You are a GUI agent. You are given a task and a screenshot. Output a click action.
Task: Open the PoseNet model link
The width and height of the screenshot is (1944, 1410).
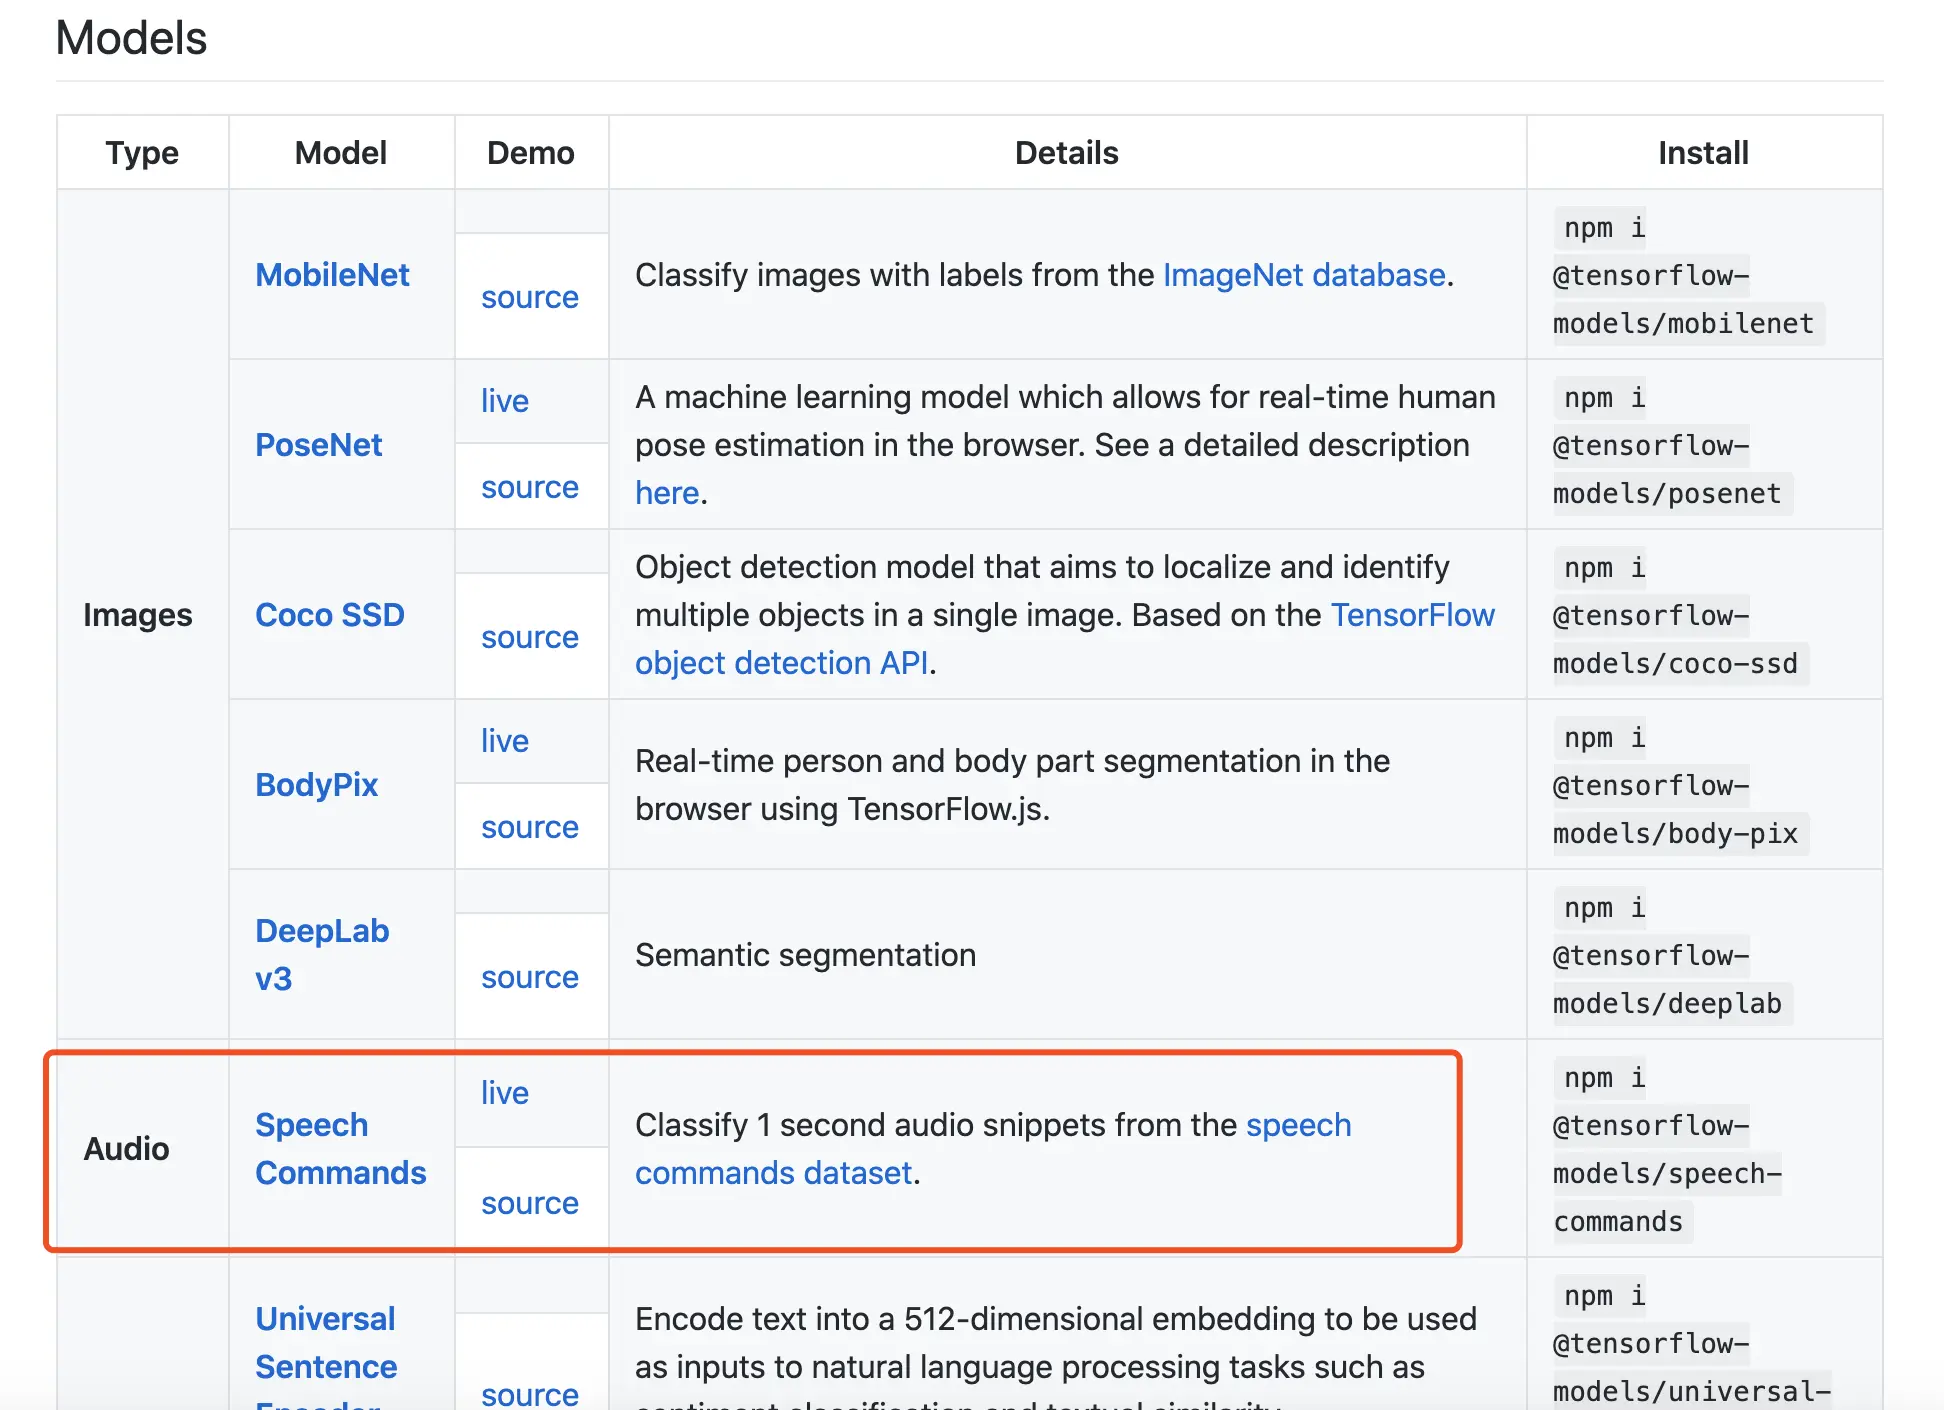(x=318, y=445)
